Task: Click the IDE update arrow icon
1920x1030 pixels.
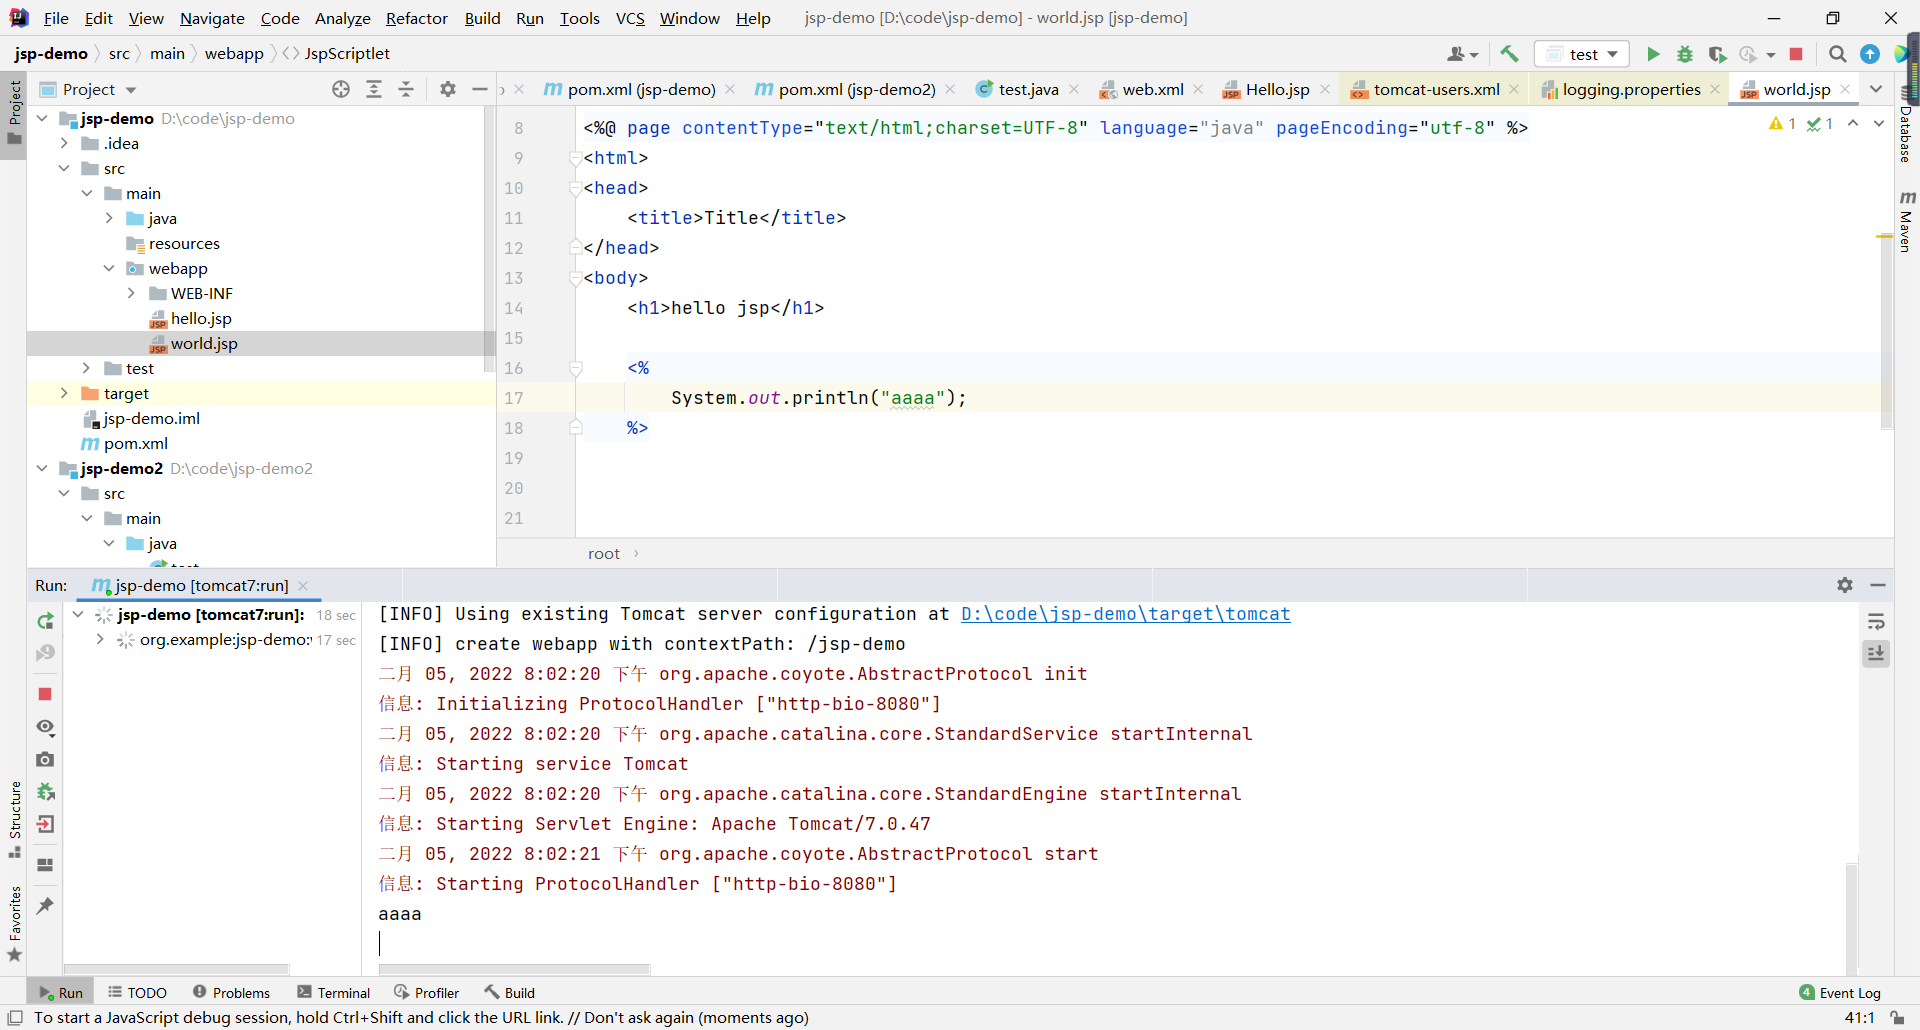Action: click(1870, 54)
